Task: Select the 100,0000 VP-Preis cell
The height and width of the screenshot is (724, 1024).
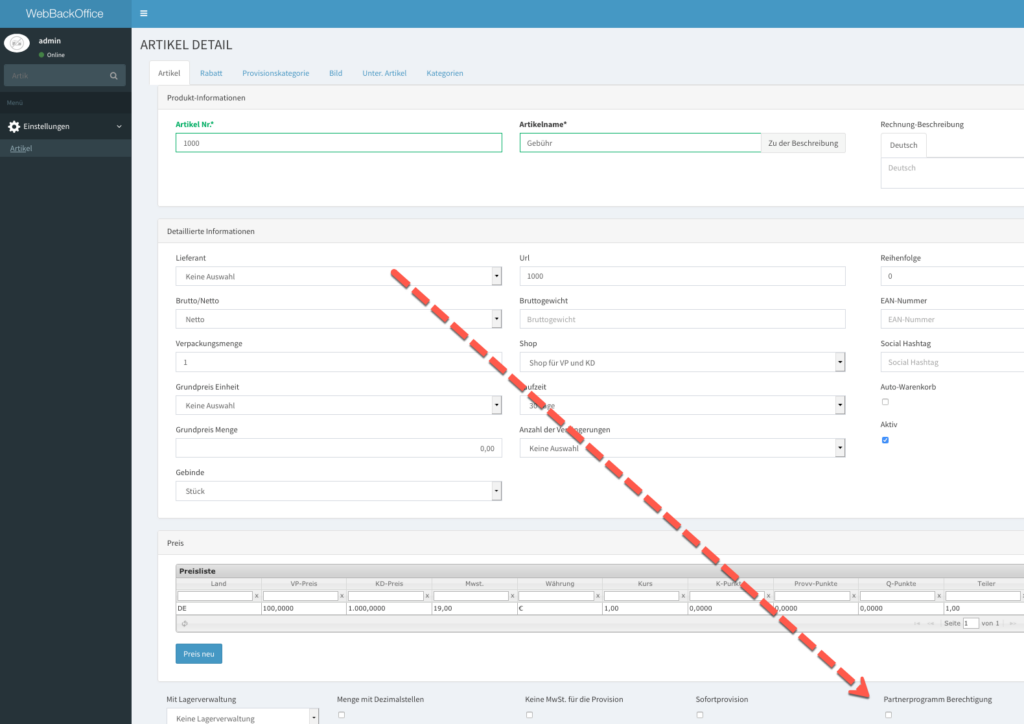Action: (304, 608)
